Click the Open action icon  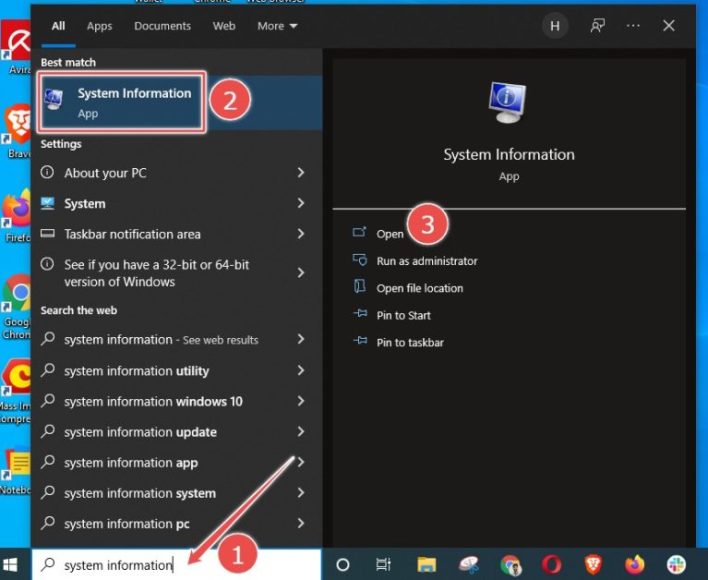point(359,232)
